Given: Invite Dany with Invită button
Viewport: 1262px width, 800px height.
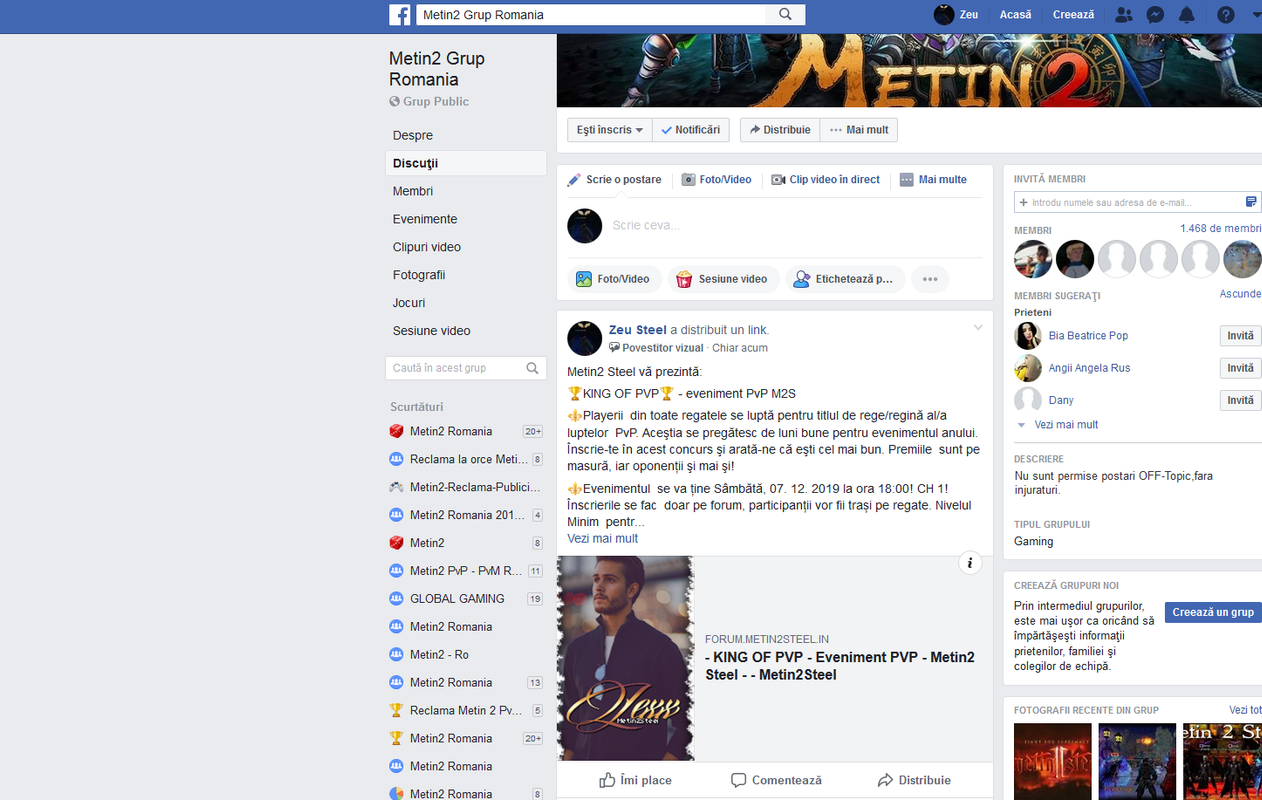Looking at the screenshot, I should [1240, 400].
